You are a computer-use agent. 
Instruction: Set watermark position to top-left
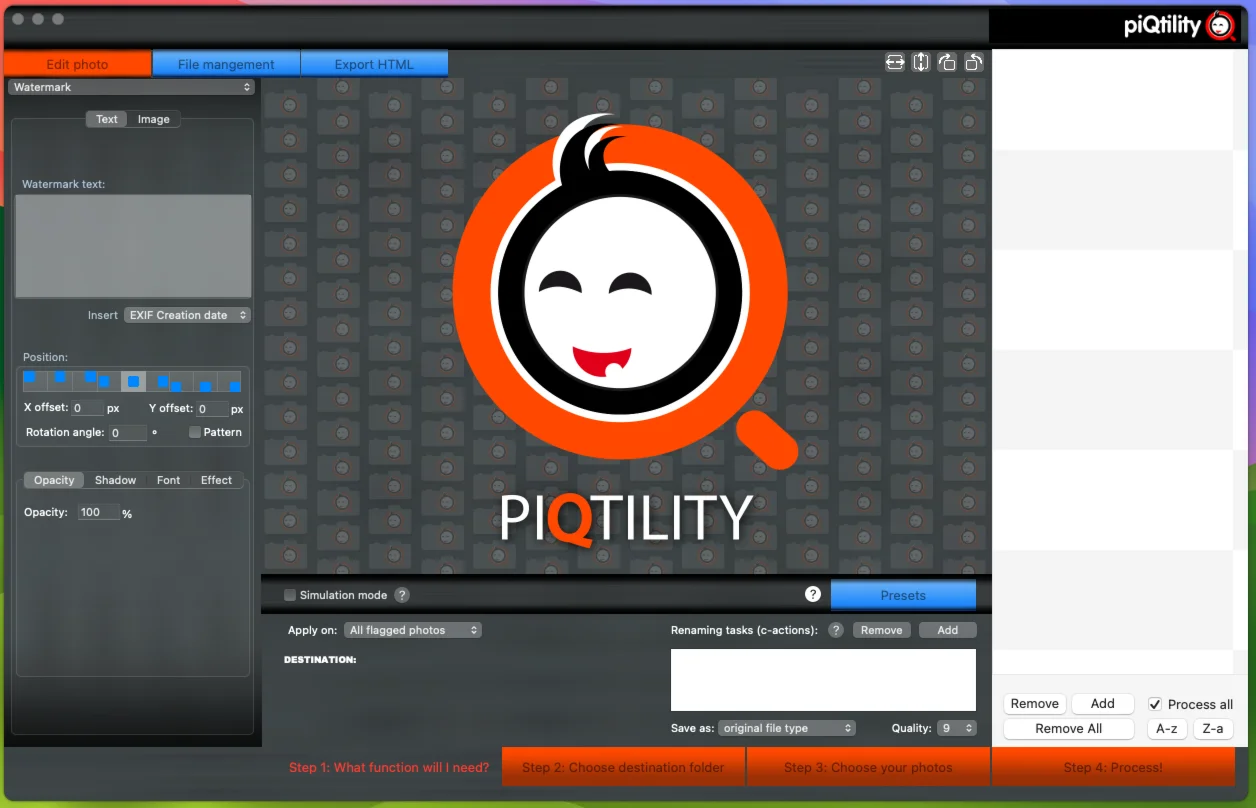[x=30, y=378]
